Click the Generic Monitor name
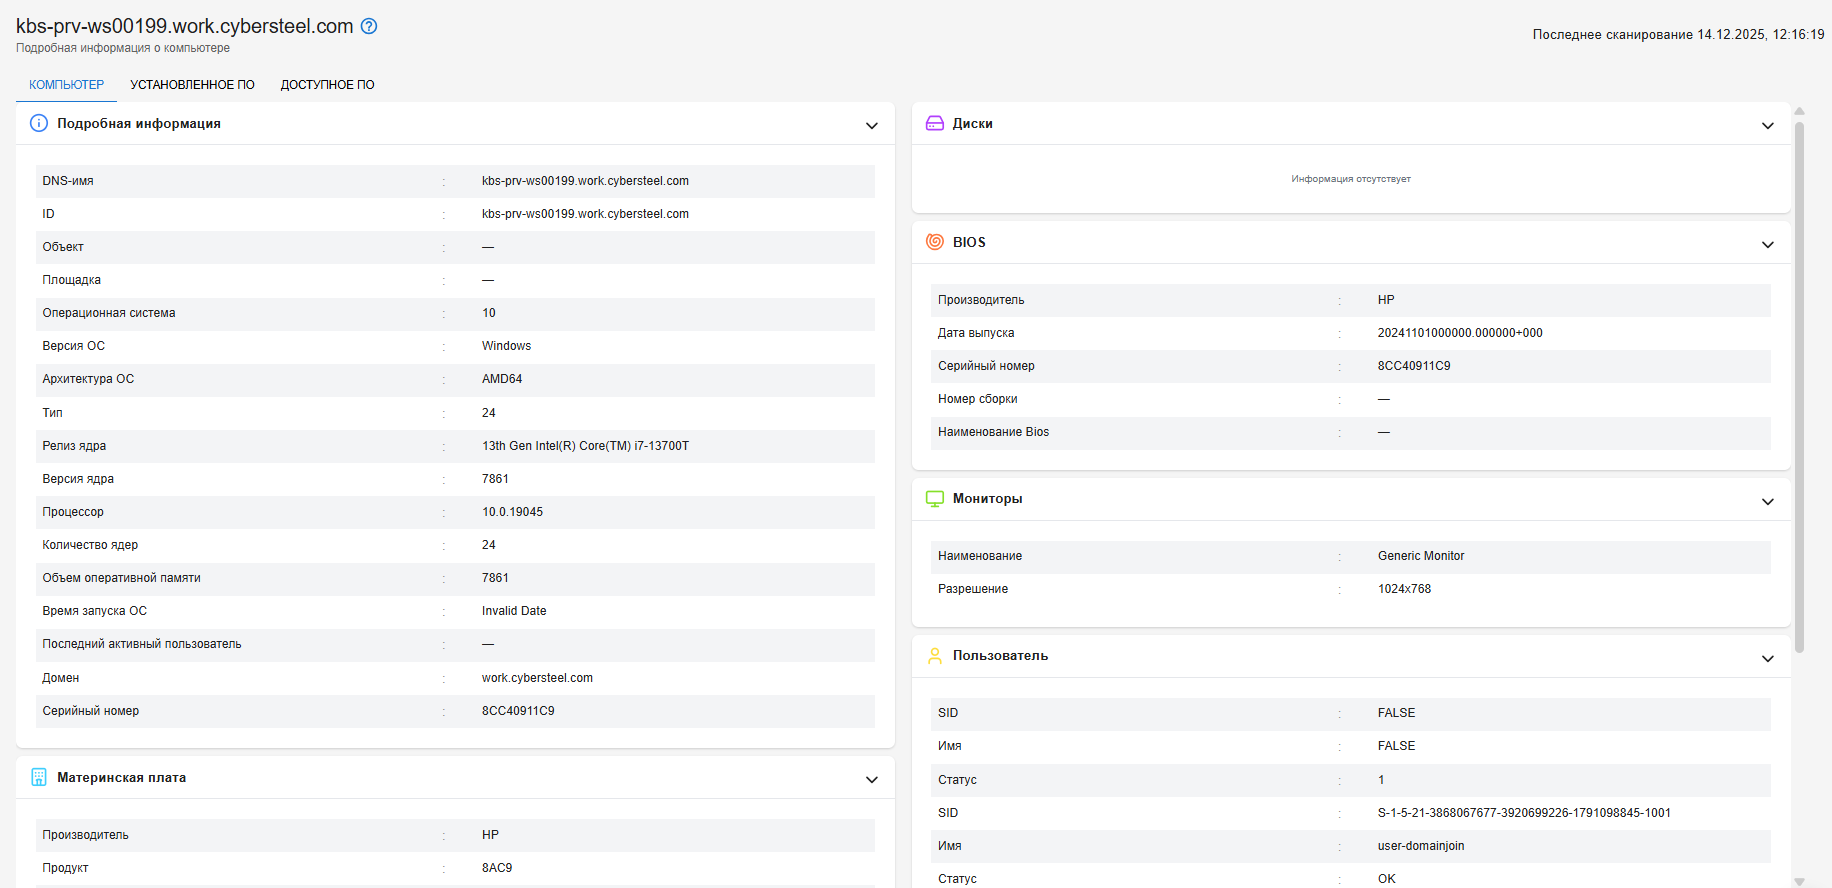This screenshot has width=1832, height=888. point(1421,556)
